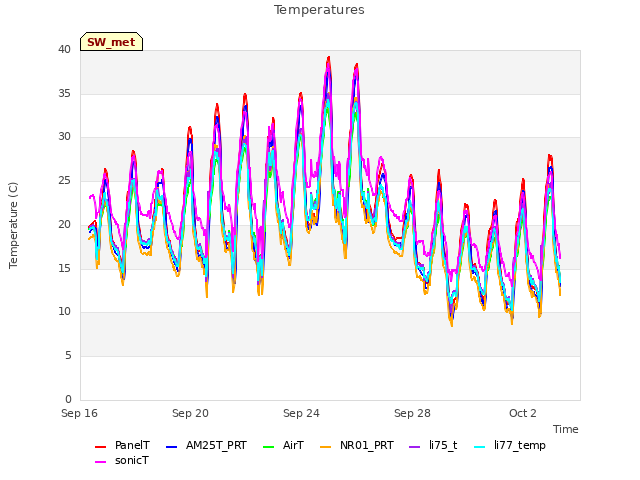
Task: Click the magenta sonicT color marker
Action: pyautogui.click(x=100, y=462)
